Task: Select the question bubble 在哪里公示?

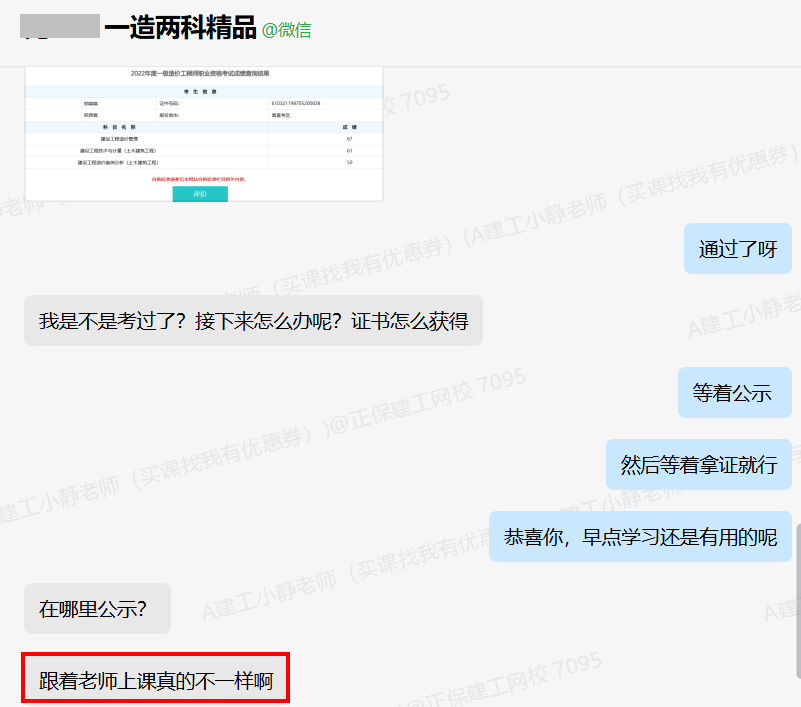Action: coord(97,607)
